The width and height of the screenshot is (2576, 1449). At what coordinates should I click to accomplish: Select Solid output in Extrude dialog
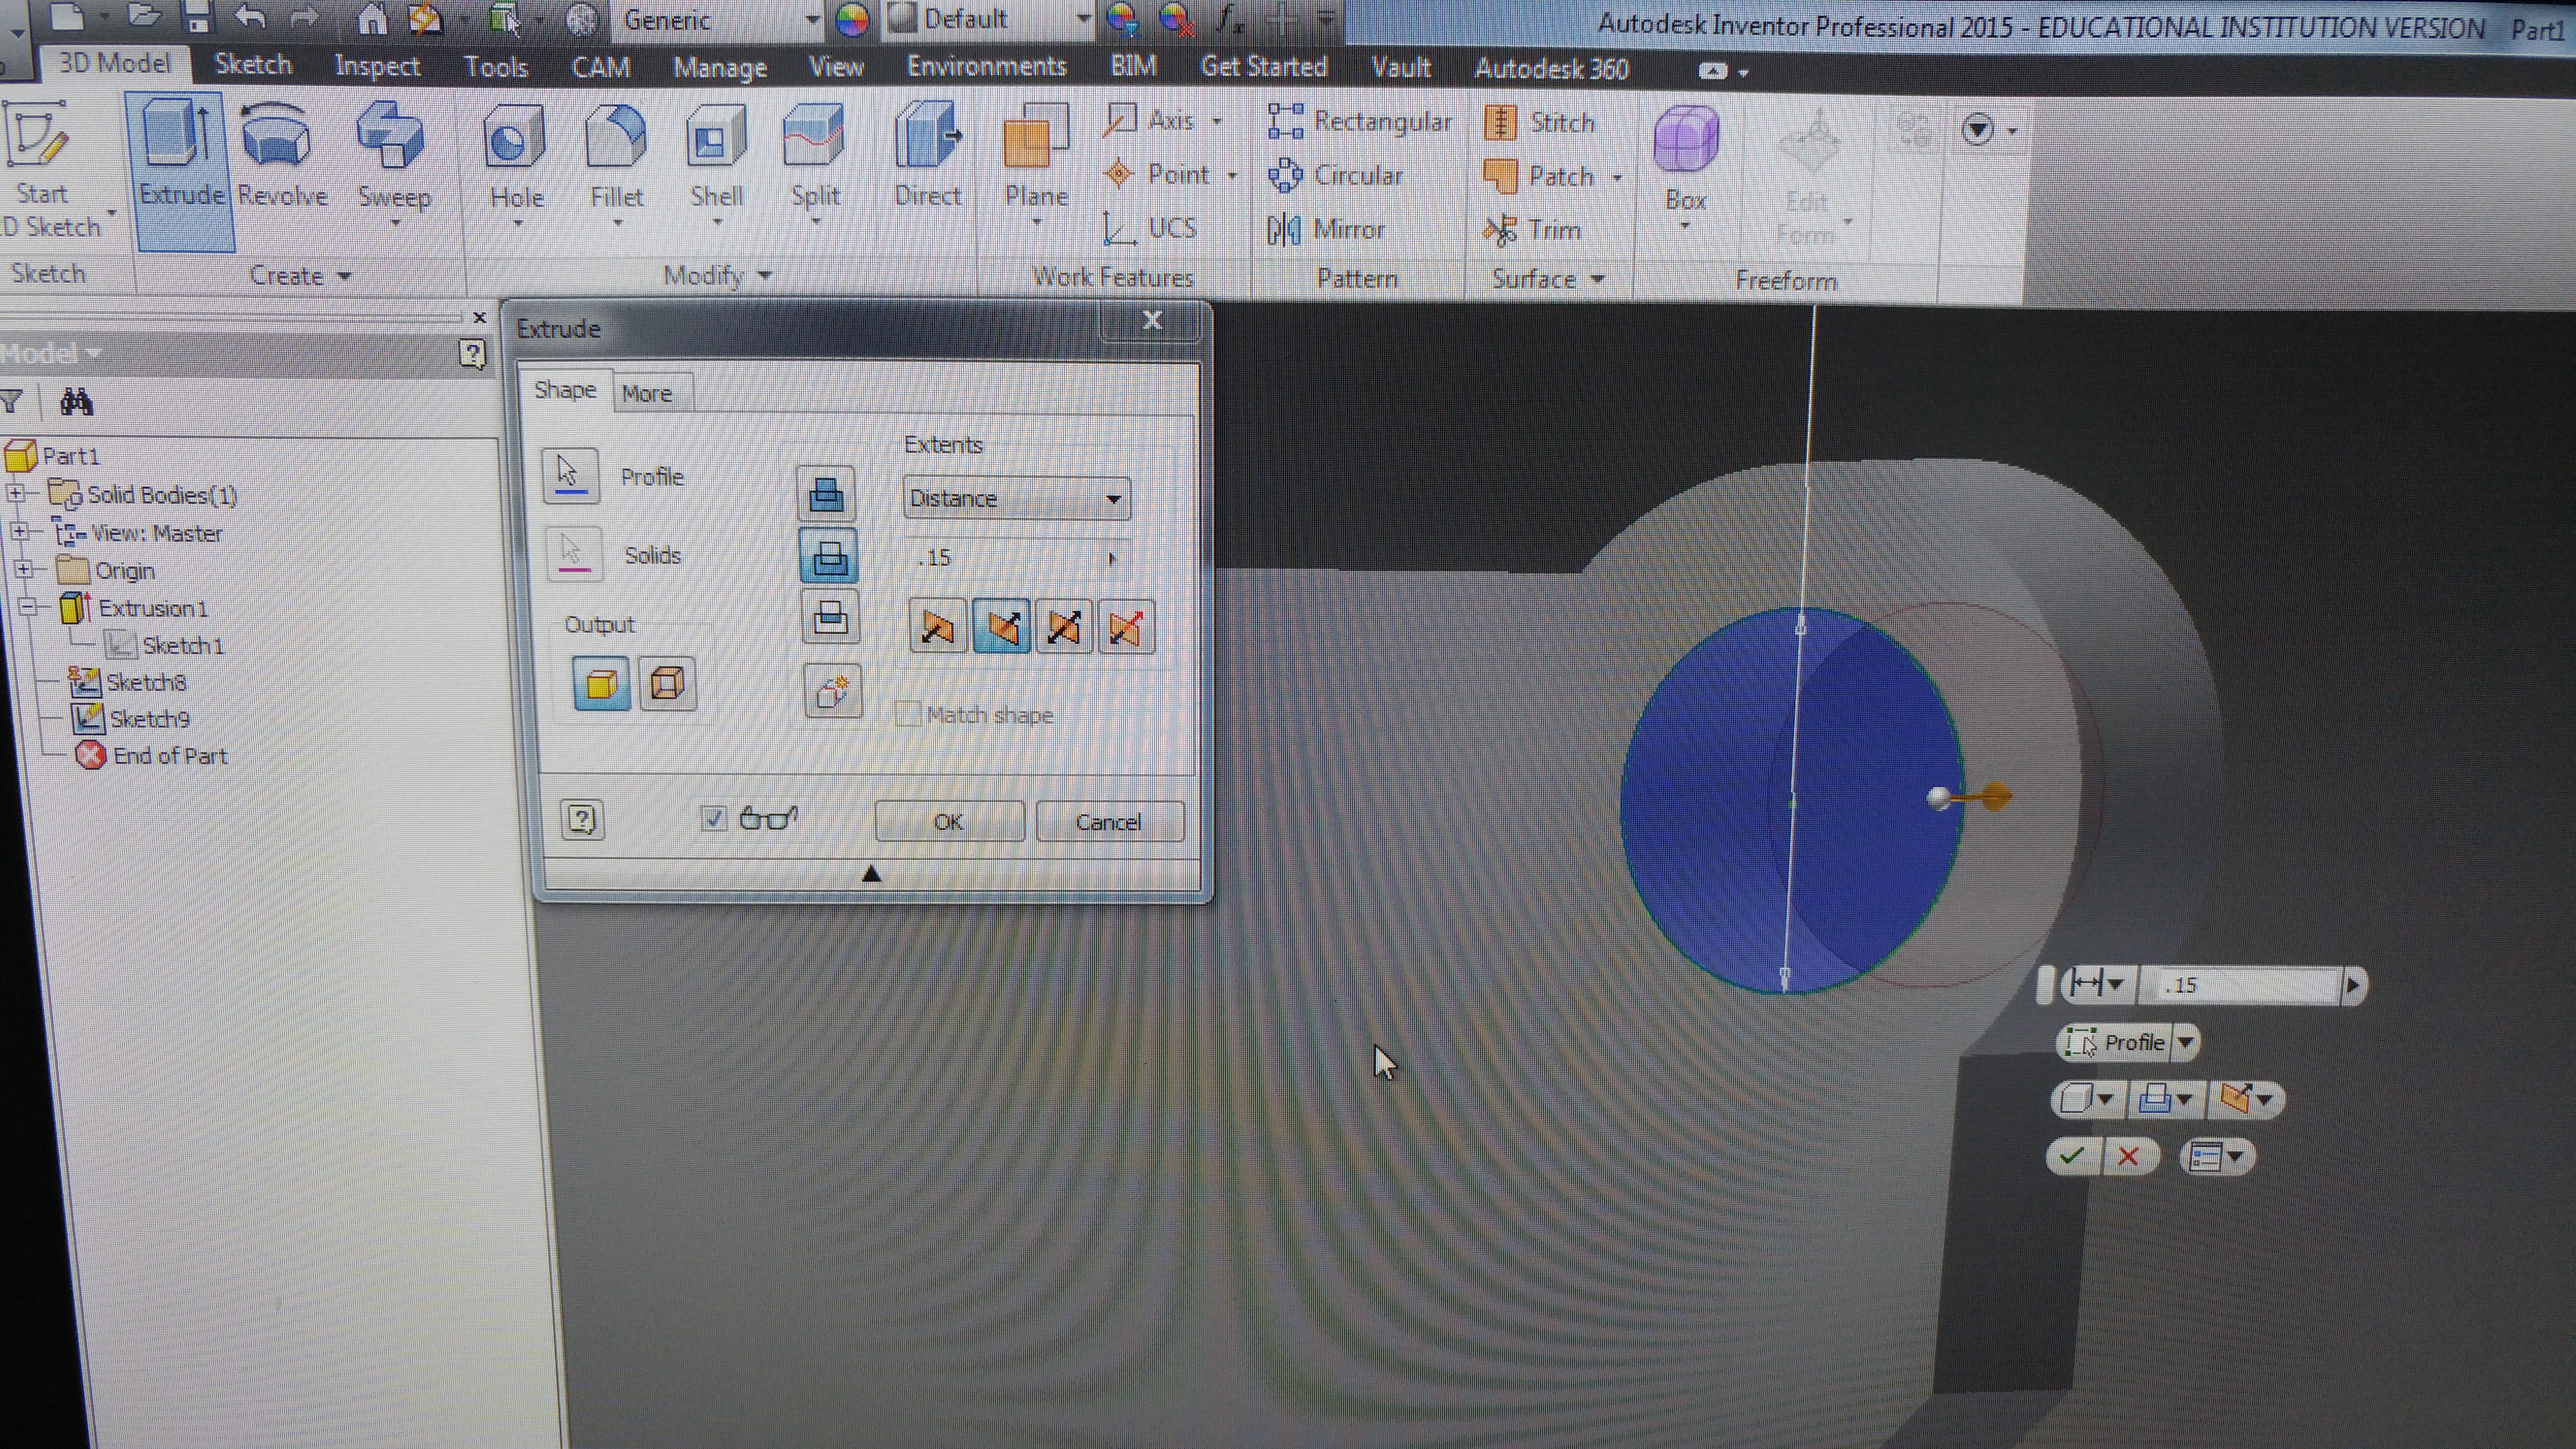coord(601,684)
